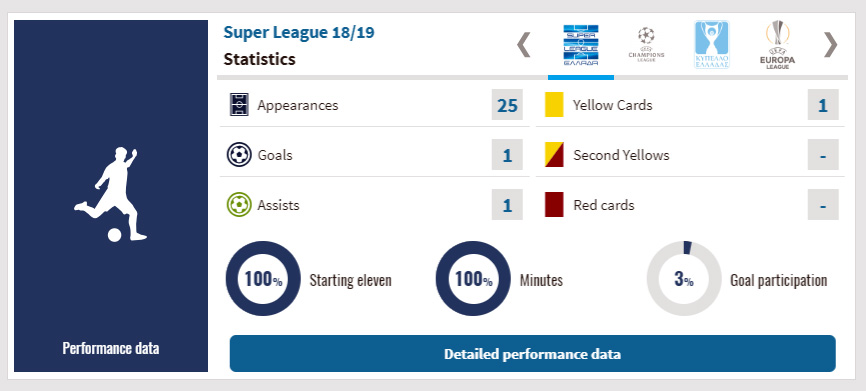Select the Greek Cup logo tab
This screenshot has width=866, height=391.
click(711, 45)
